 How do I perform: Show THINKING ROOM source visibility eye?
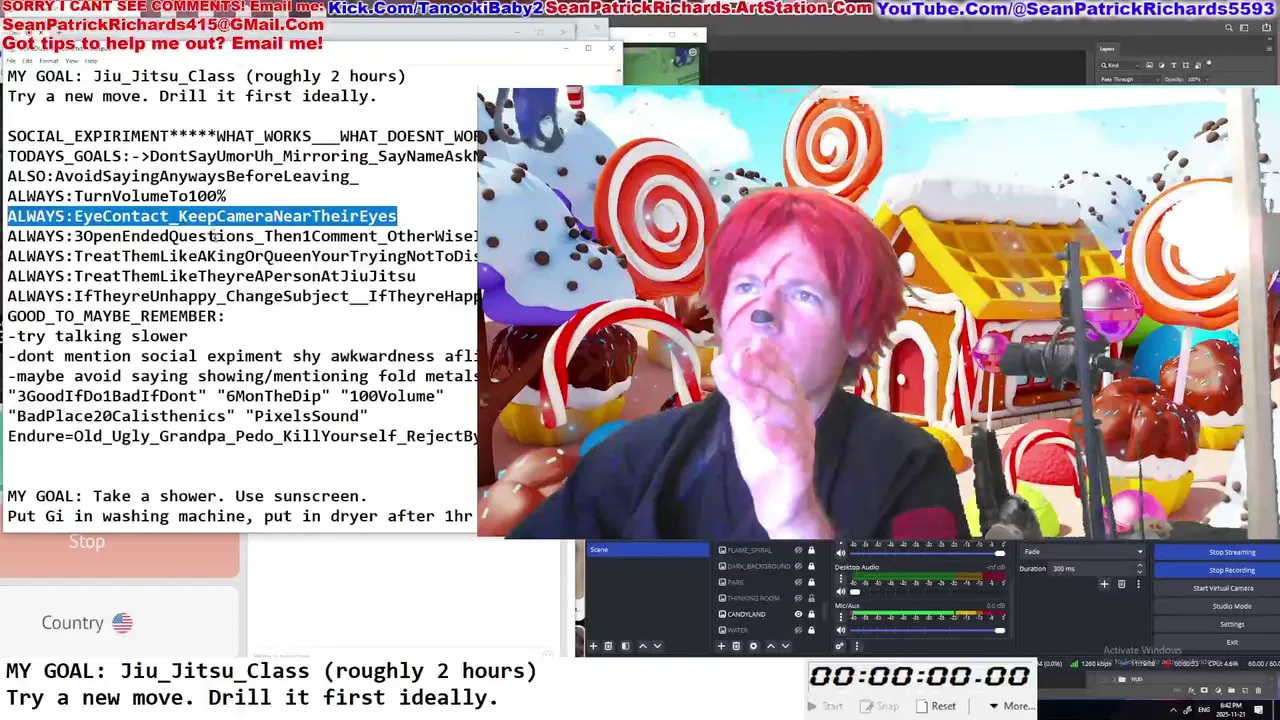[798, 598]
